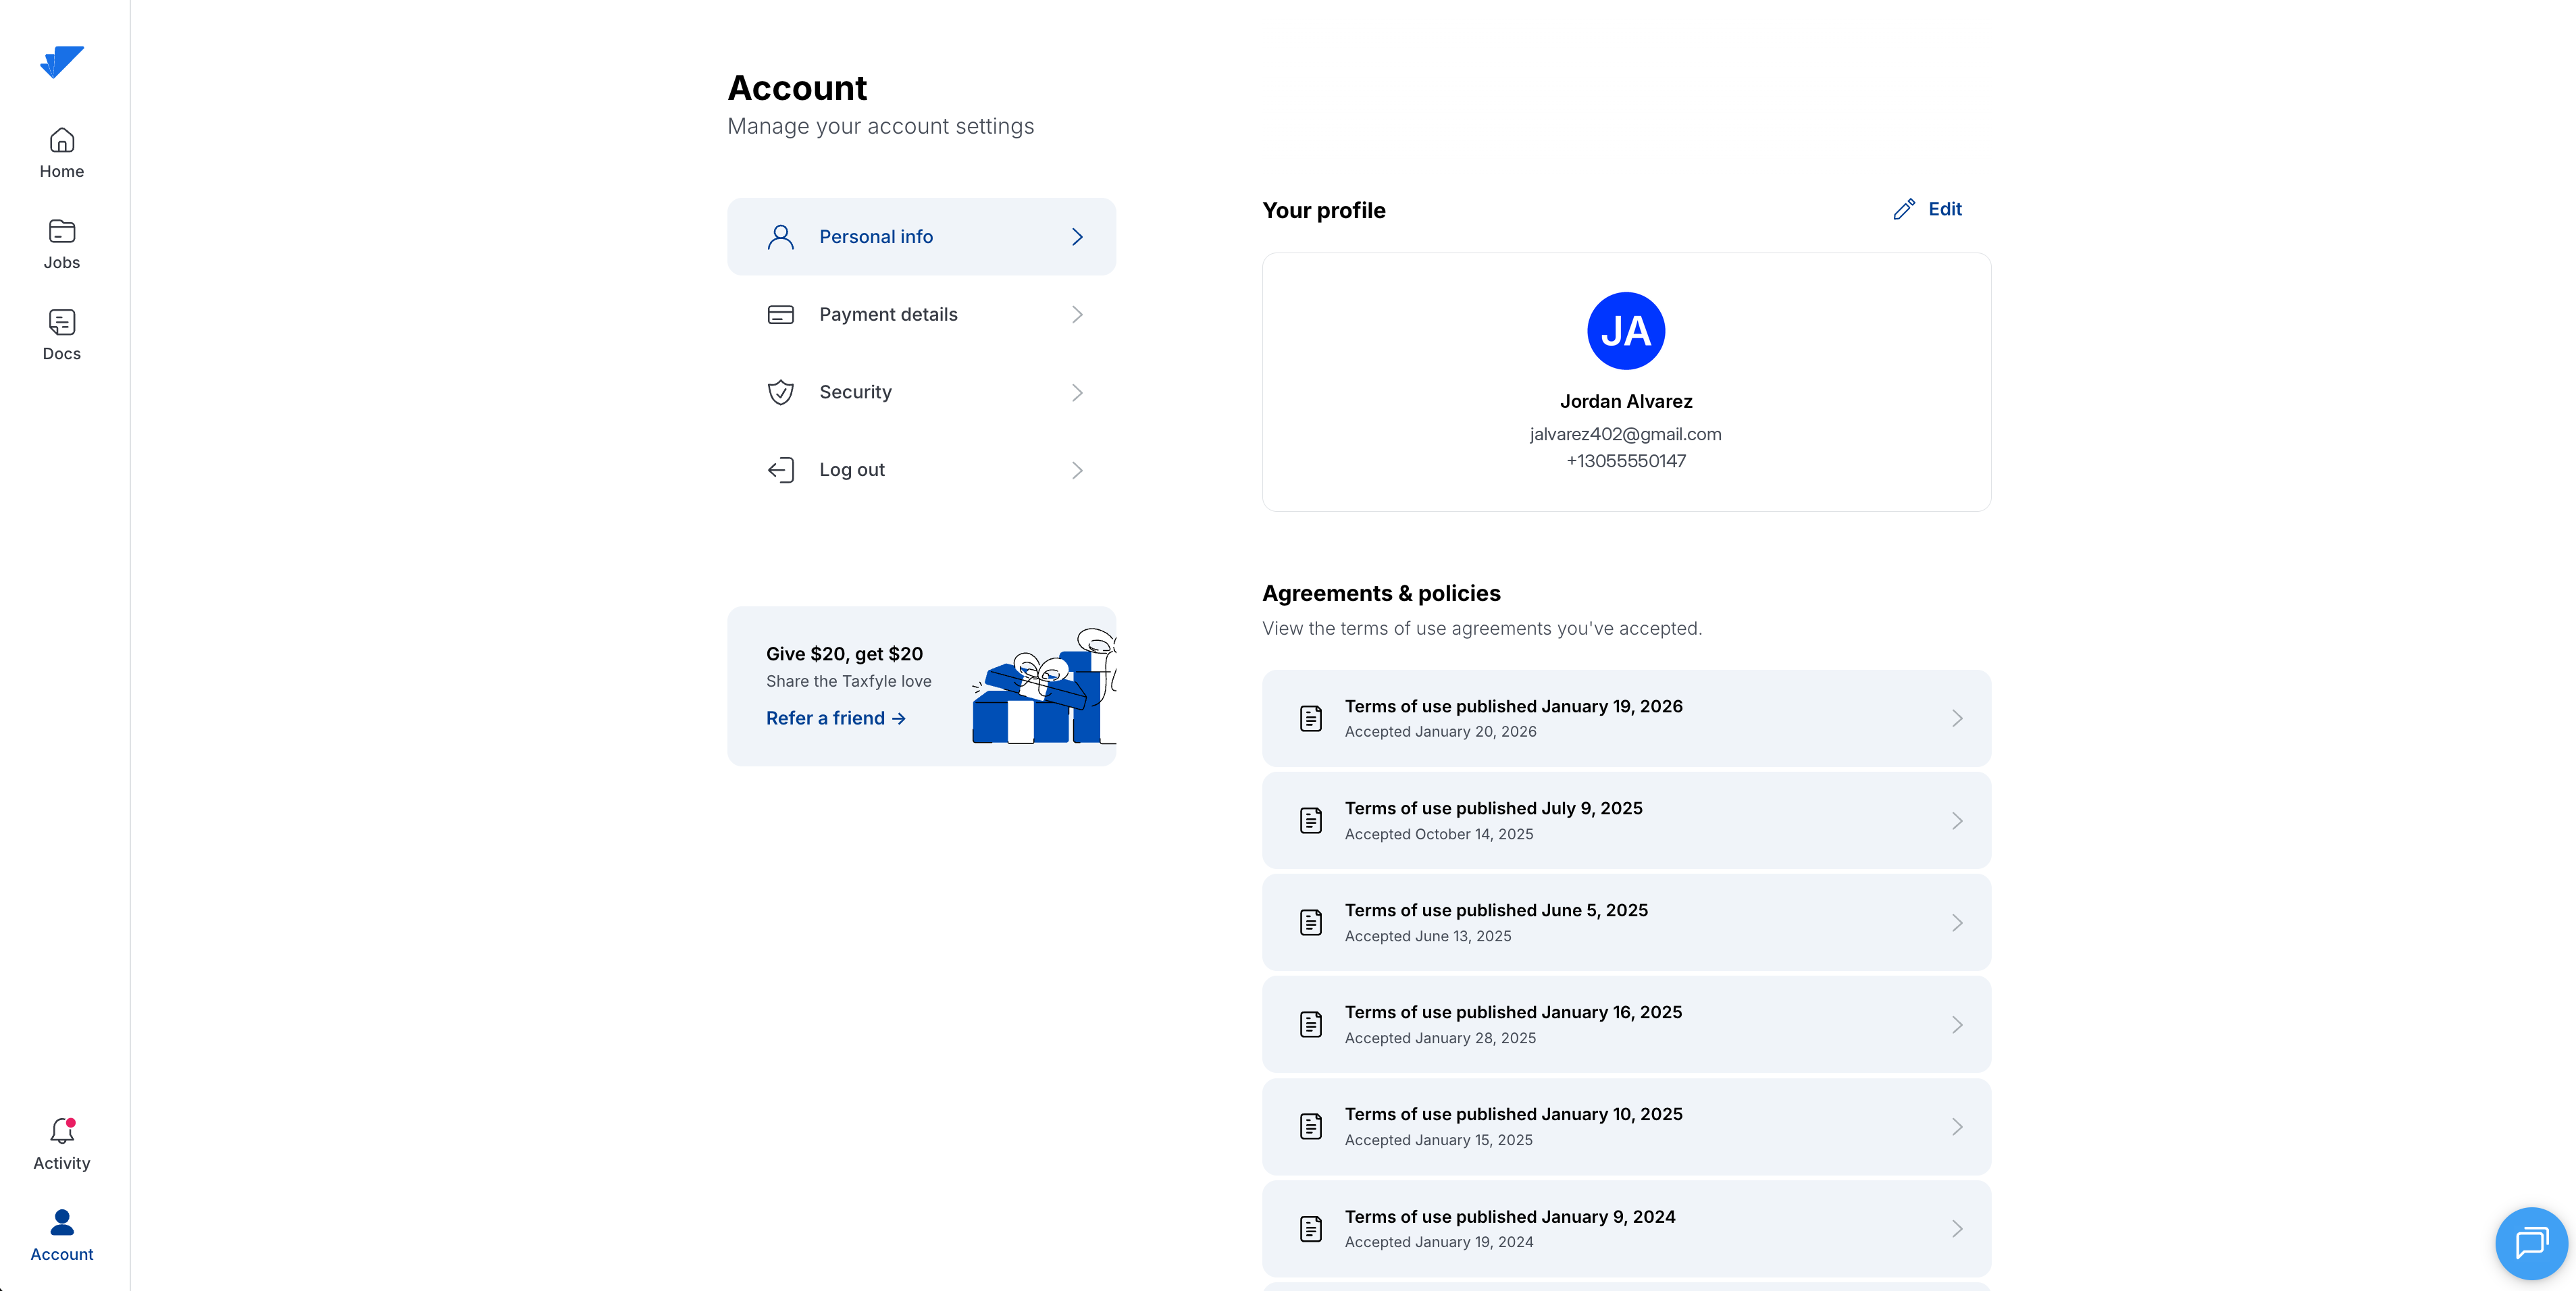Expand the Personal info chevron
The height and width of the screenshot is (1291, 2576).
click(x=1077, y=237)
